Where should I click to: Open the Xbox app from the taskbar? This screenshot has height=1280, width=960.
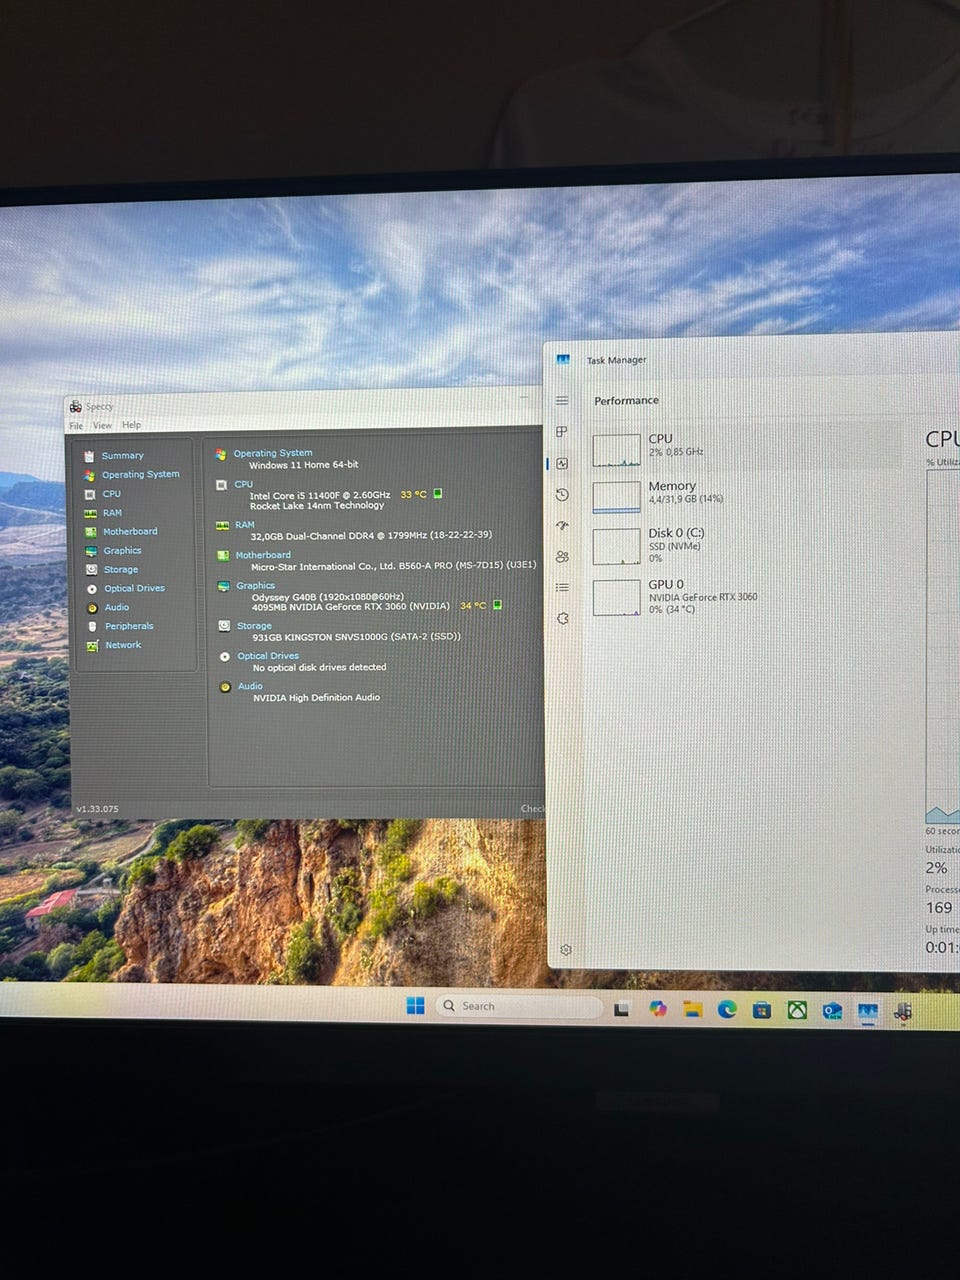(x=797, y=1010)
